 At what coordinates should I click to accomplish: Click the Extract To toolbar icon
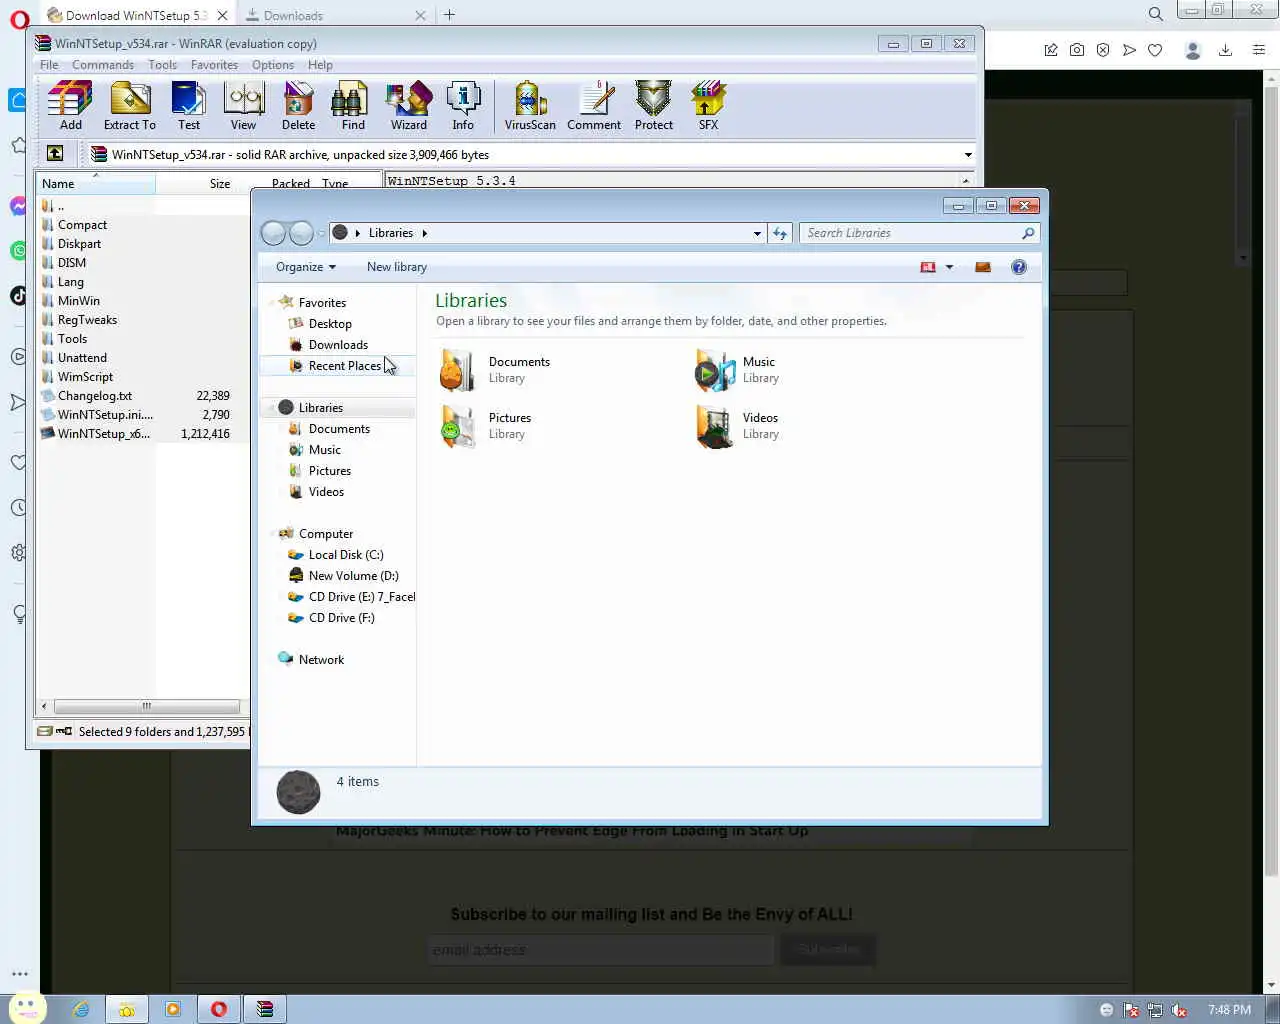coord(130,106)
